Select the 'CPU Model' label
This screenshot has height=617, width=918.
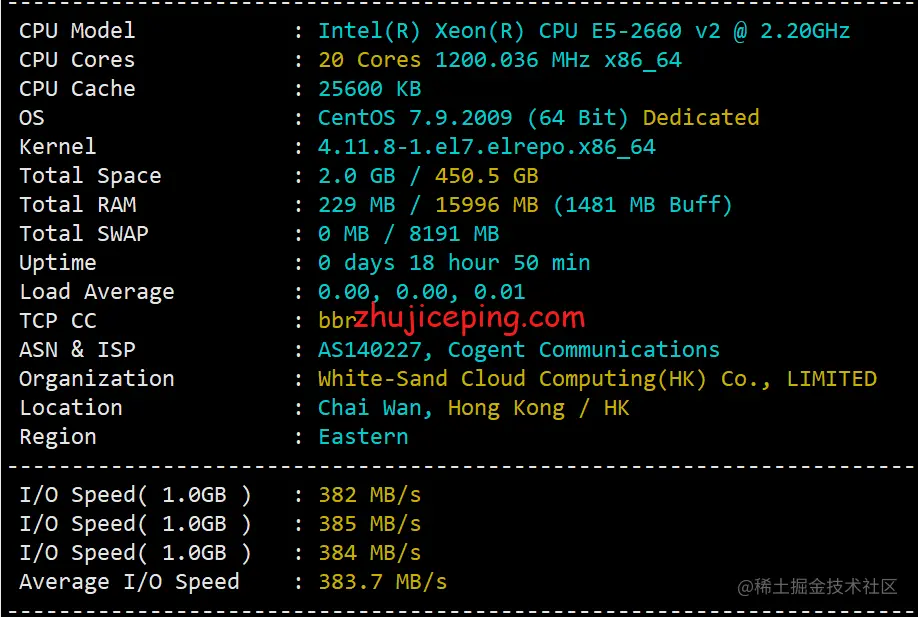click(77, 30)
